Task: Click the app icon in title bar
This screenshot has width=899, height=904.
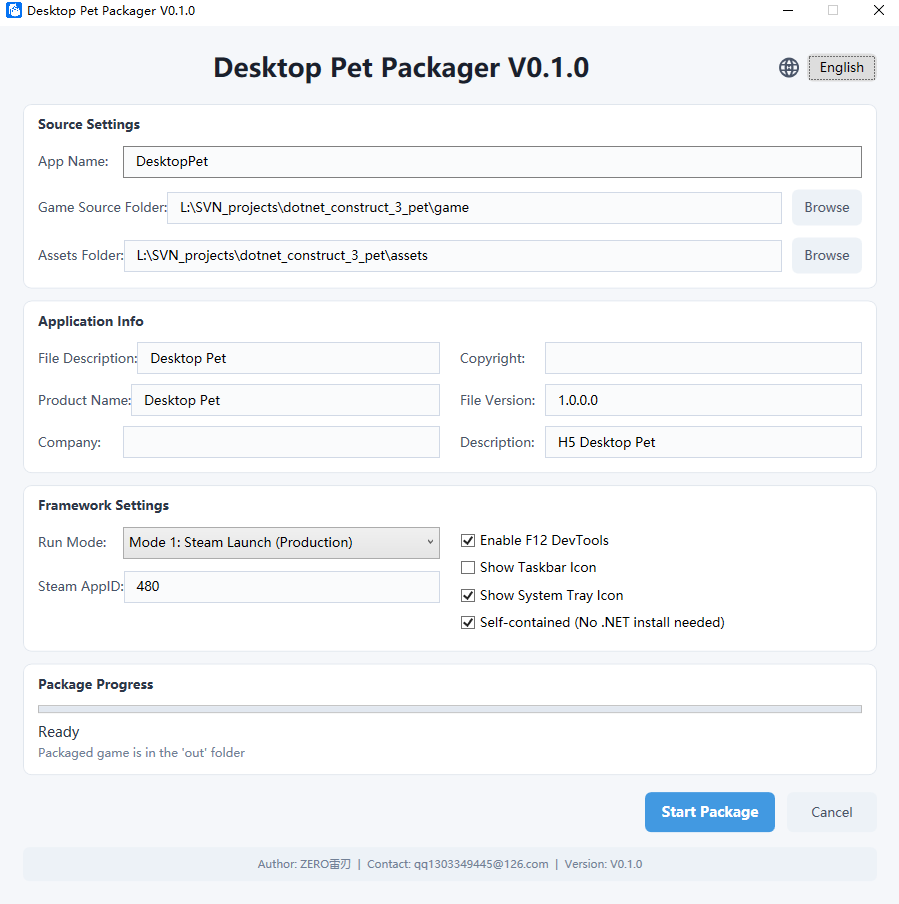Action: point(14,11)
